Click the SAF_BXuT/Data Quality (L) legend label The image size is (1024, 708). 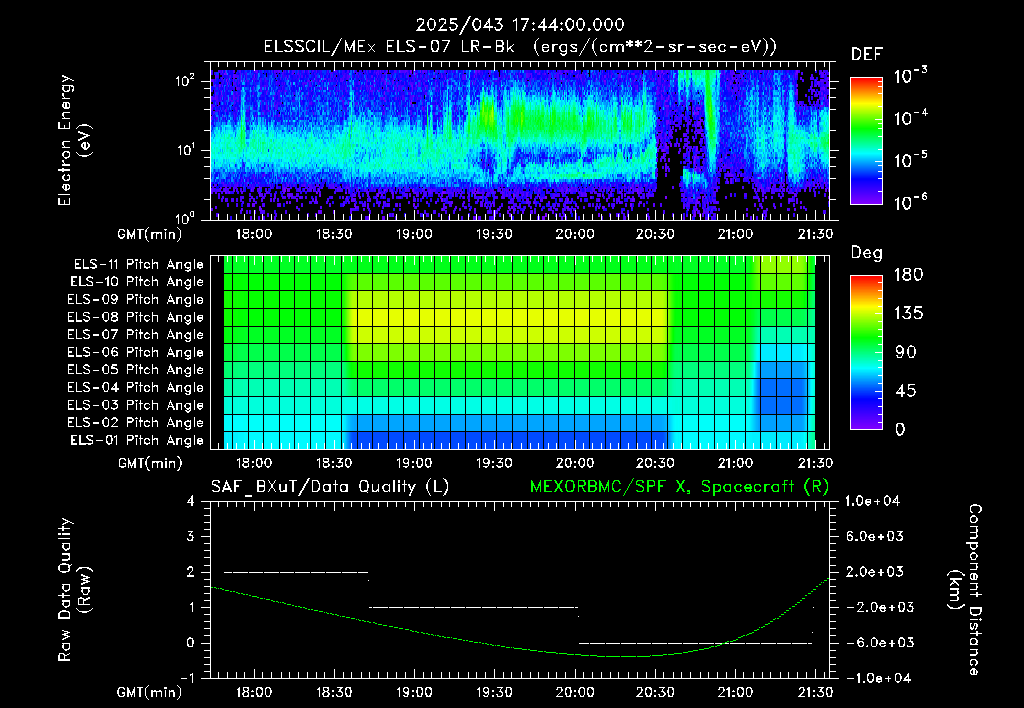click(330, 487)
